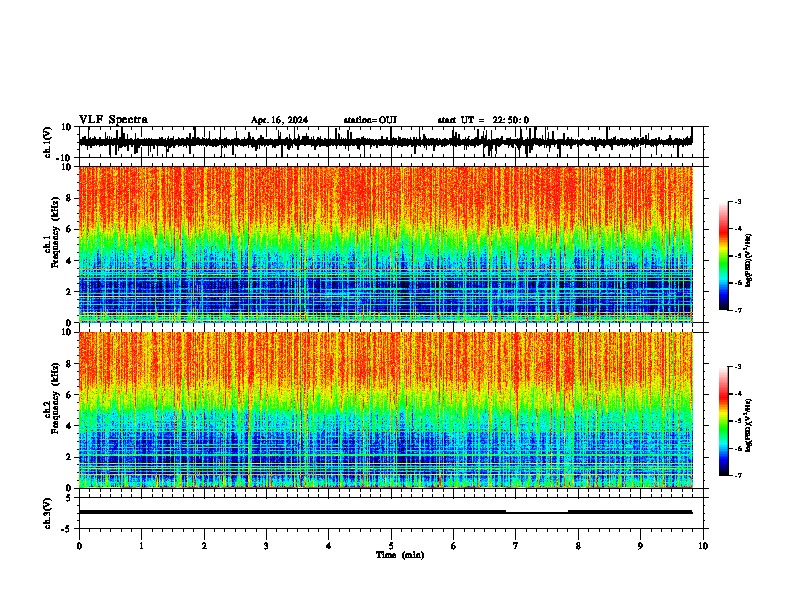Image resolution: width=792 pixels, height=612 pixels.
Task: Click the time axis end tick label "10"
Action: 703,546
